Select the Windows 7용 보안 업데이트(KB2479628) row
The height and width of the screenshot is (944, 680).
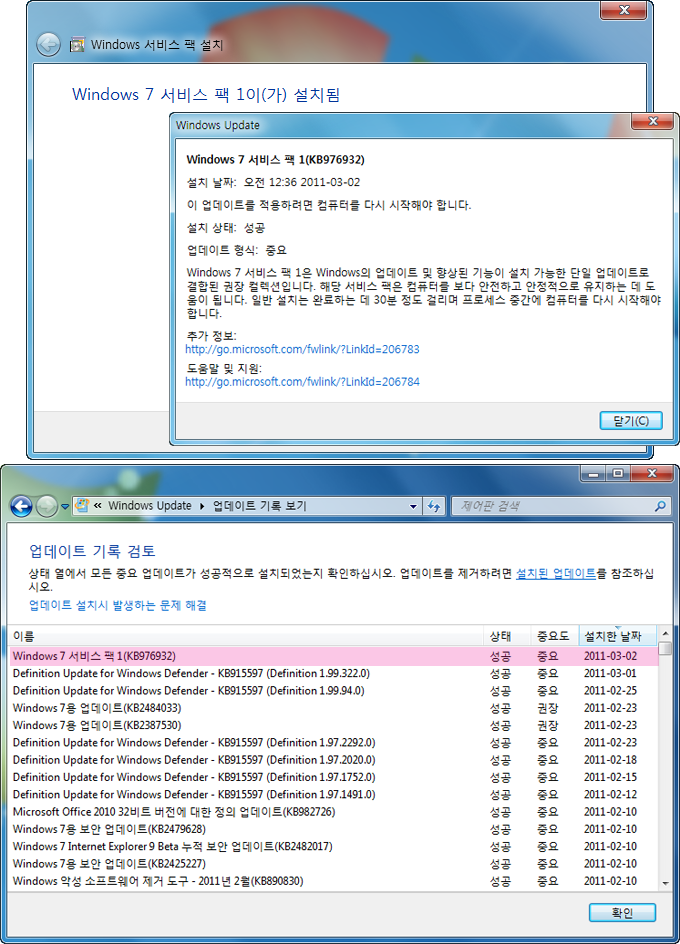334,829
